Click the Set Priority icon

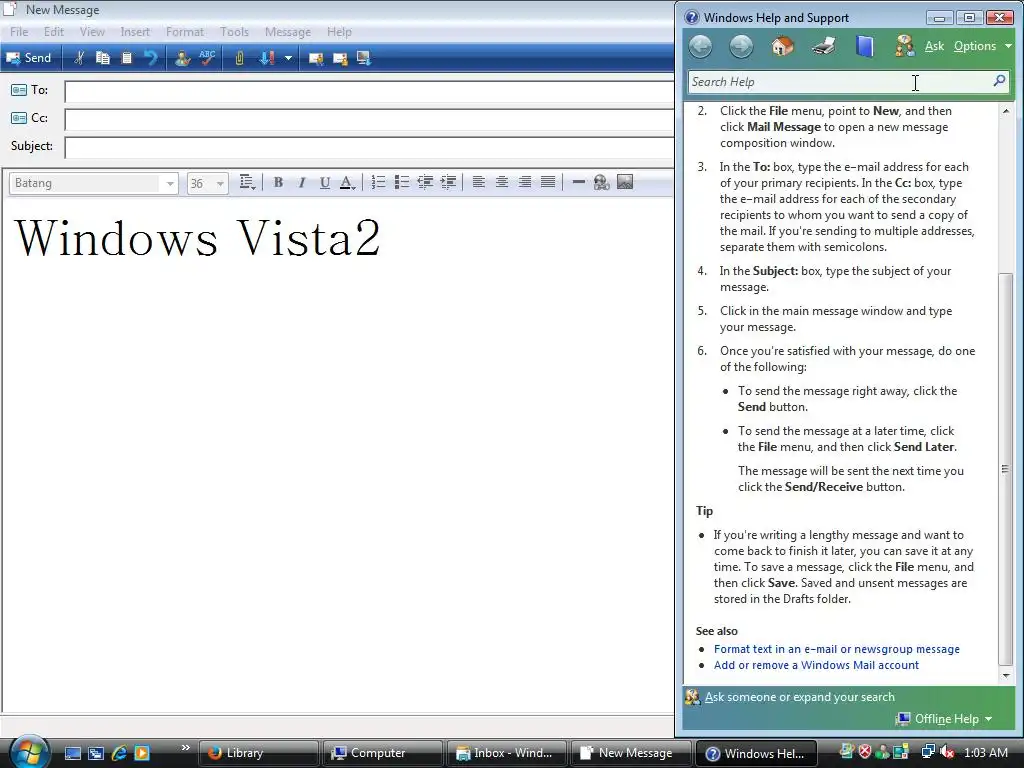pos(267,58)
